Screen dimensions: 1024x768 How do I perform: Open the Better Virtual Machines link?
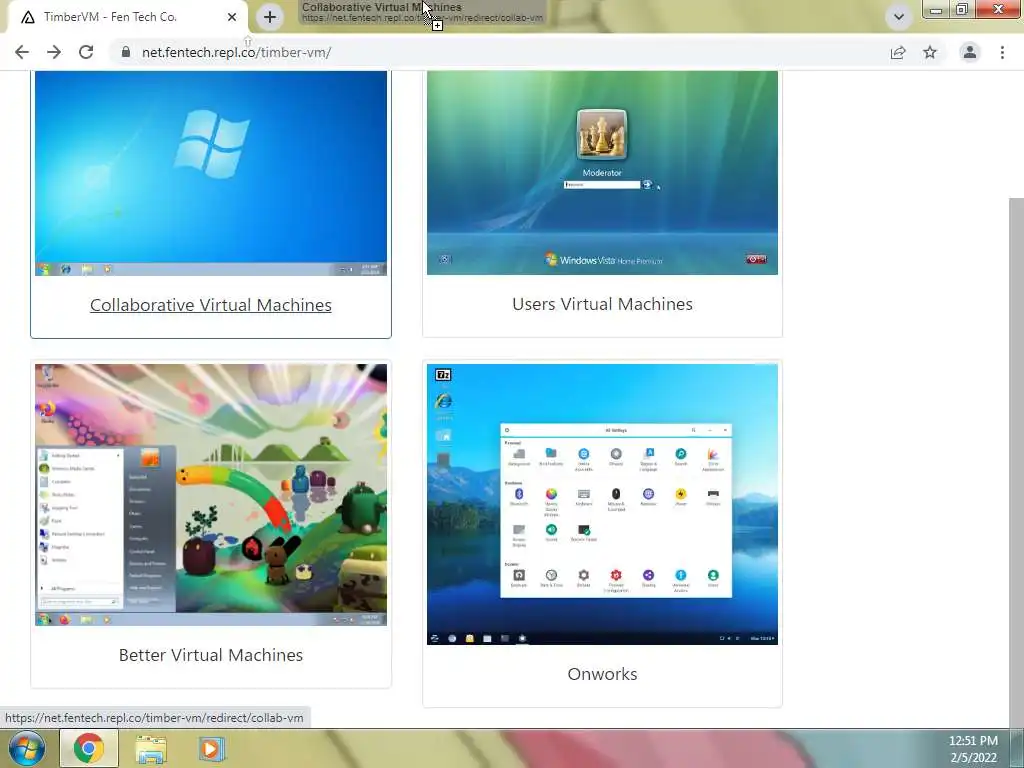tap(211, 655)
